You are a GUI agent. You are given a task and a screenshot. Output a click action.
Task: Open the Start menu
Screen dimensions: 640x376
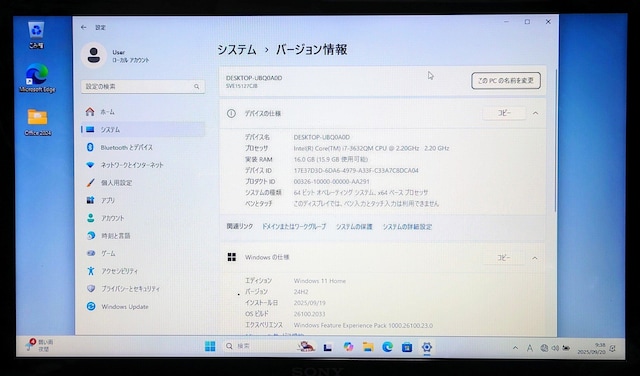[210, 347]
